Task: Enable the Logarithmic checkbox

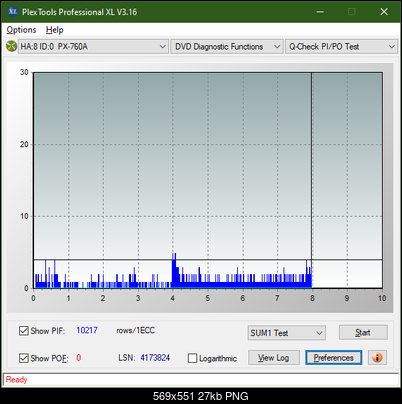Action: point(192,358)
